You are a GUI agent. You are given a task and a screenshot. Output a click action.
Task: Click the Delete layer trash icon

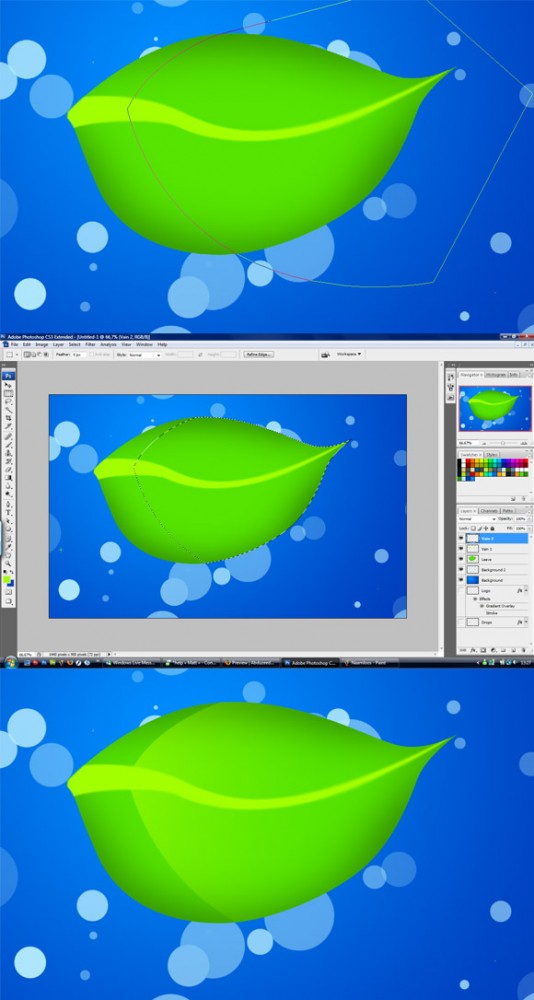click(523, 650)
